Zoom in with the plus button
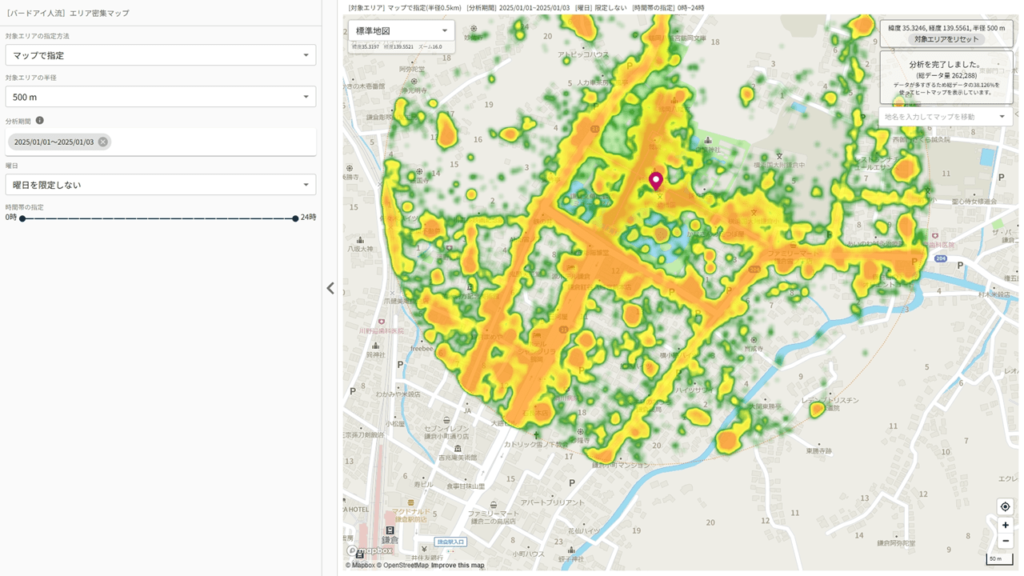Image resolution: width=1024 pixels, height=576 pixels. click(1005, 525)
